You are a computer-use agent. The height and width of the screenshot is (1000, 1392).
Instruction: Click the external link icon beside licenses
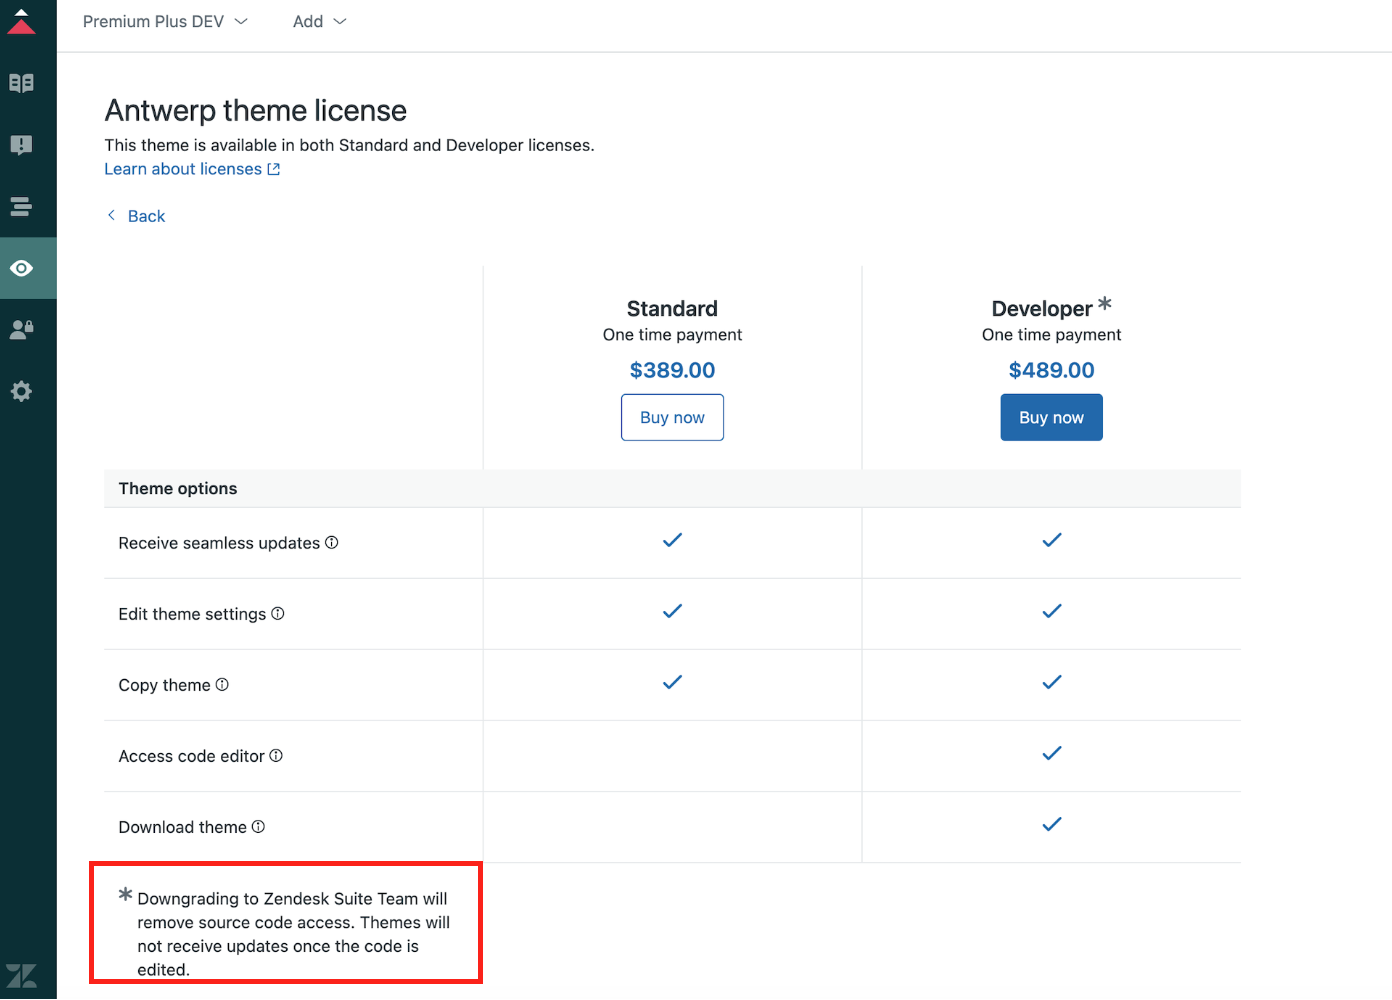coord(274,170)
